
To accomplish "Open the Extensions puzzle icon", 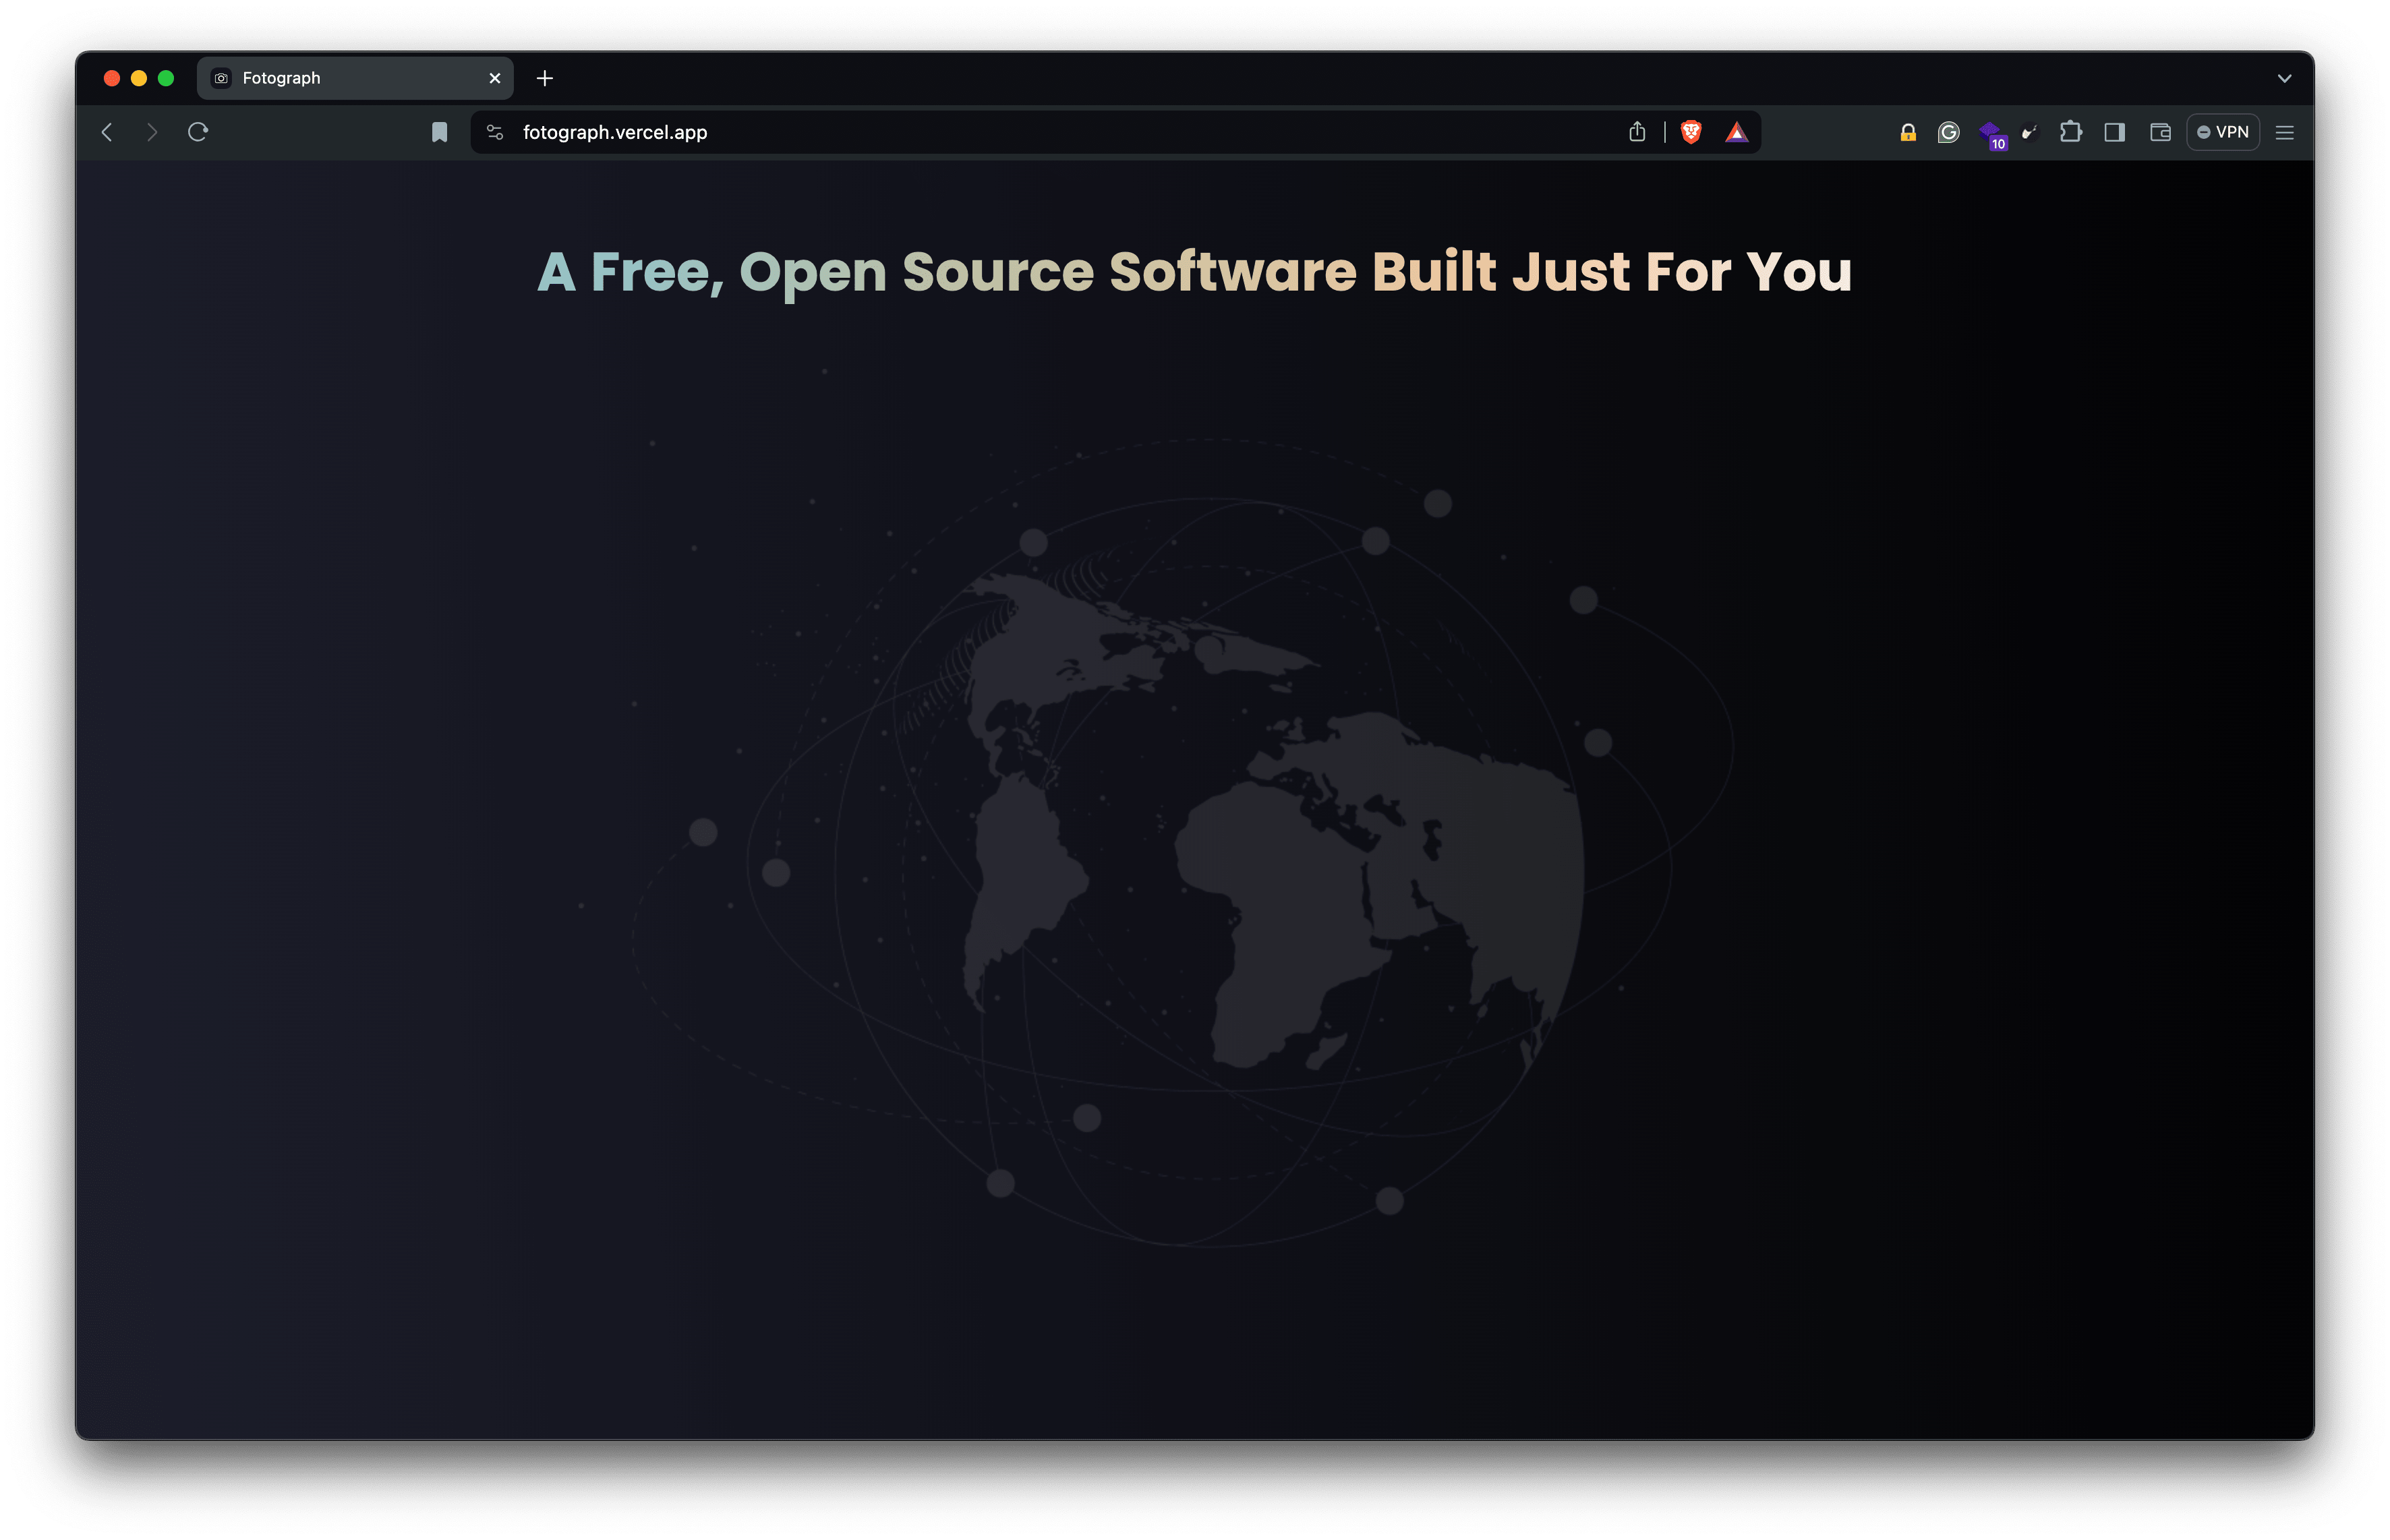I will coord(2071,132).
